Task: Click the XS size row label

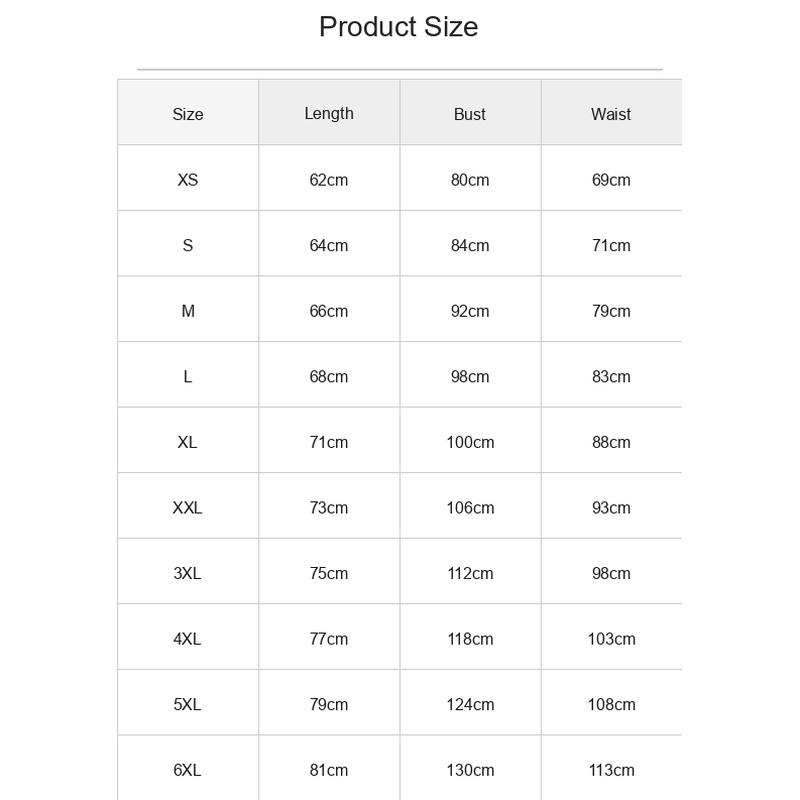Action: tap(188, 180)
